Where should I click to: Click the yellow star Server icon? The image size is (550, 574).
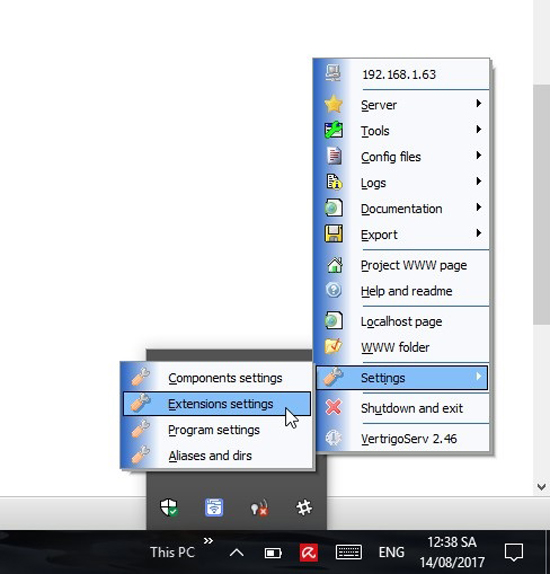(333, 104)
